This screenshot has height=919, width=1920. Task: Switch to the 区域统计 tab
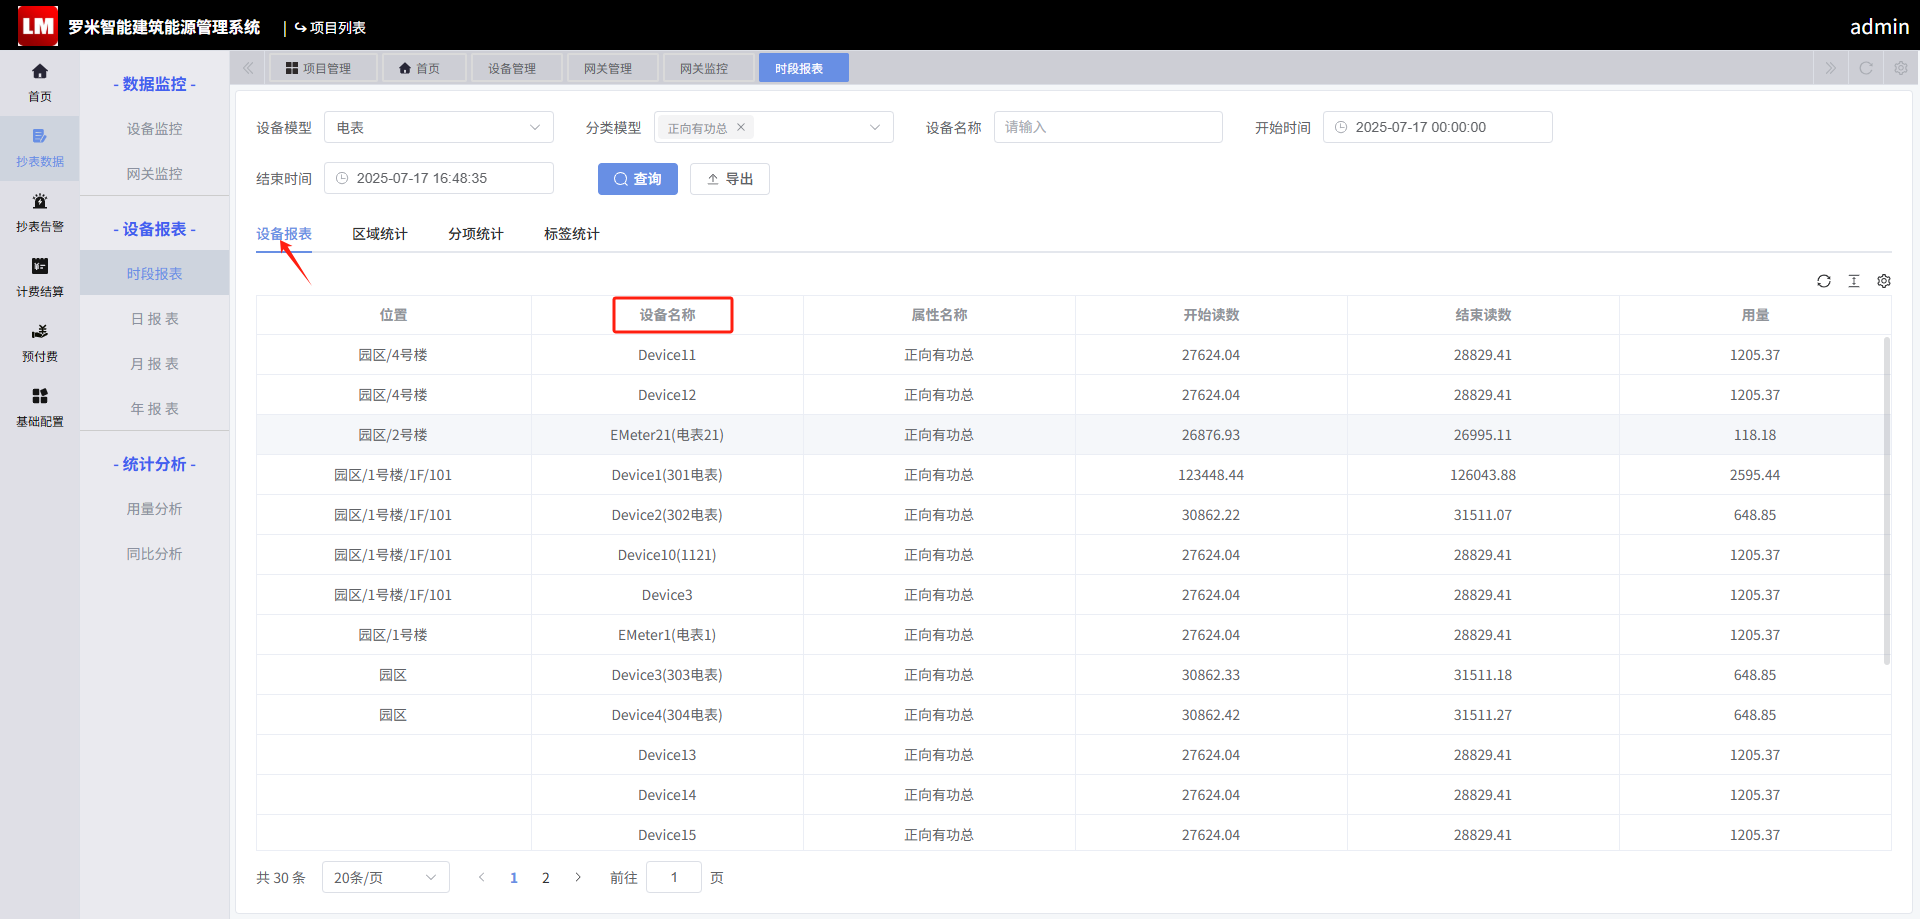(x=380, y=234)
